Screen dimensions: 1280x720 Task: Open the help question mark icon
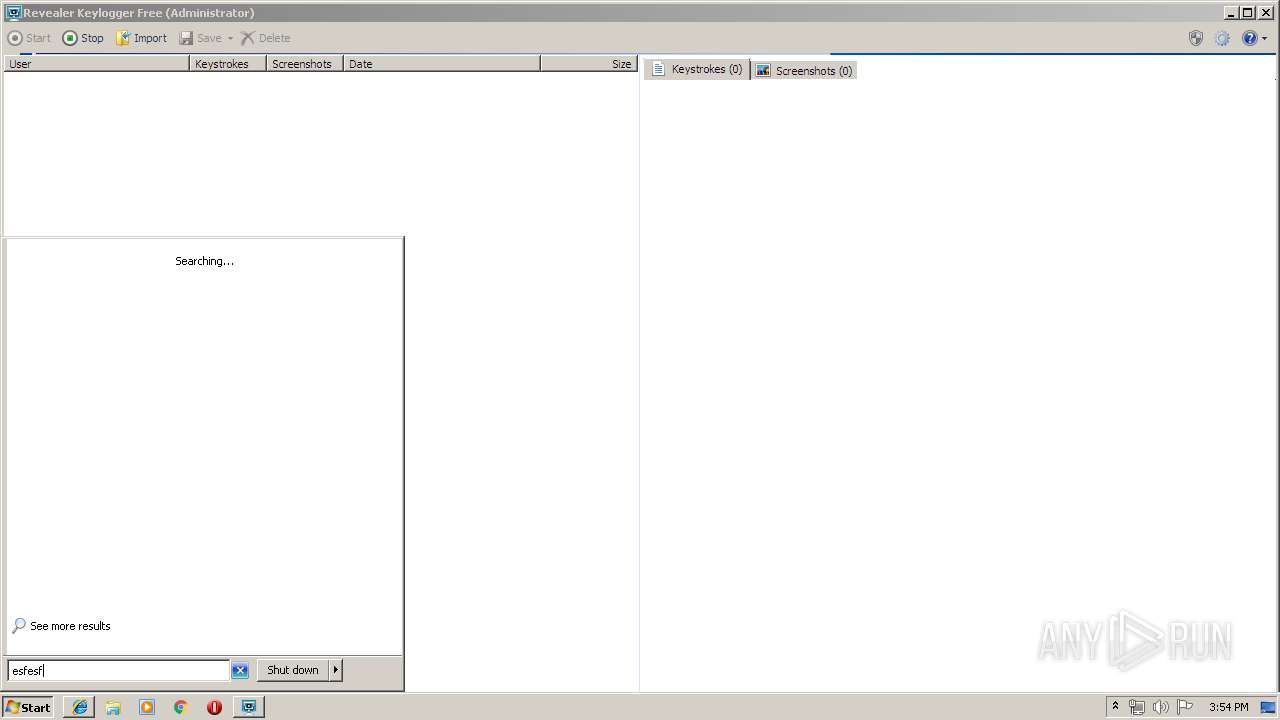1249,38
